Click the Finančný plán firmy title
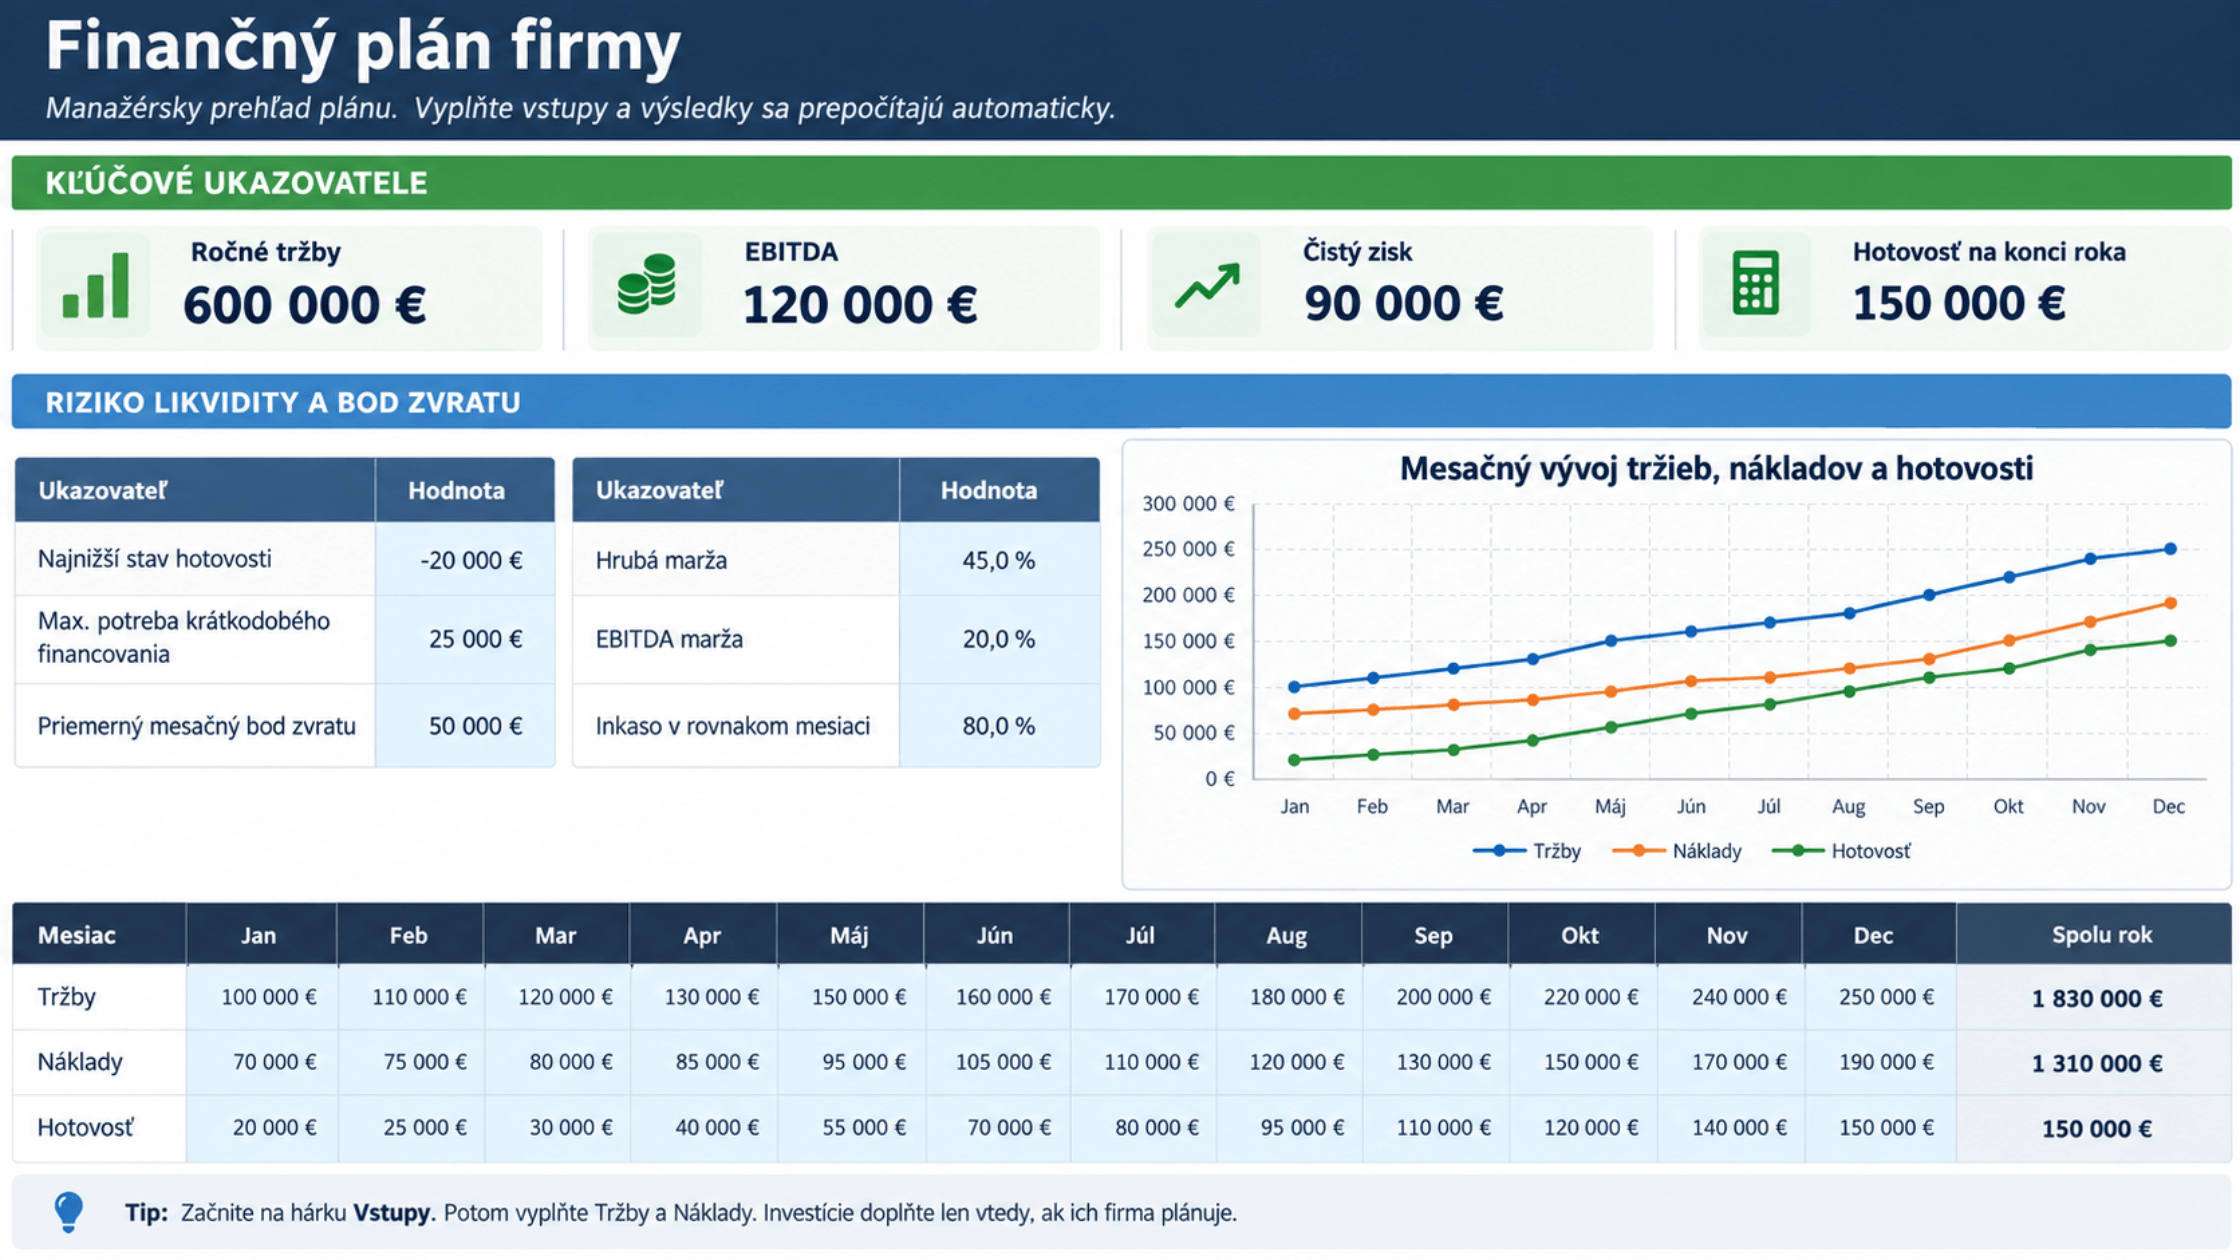The image size is (2240, 1260). [363, 47]
